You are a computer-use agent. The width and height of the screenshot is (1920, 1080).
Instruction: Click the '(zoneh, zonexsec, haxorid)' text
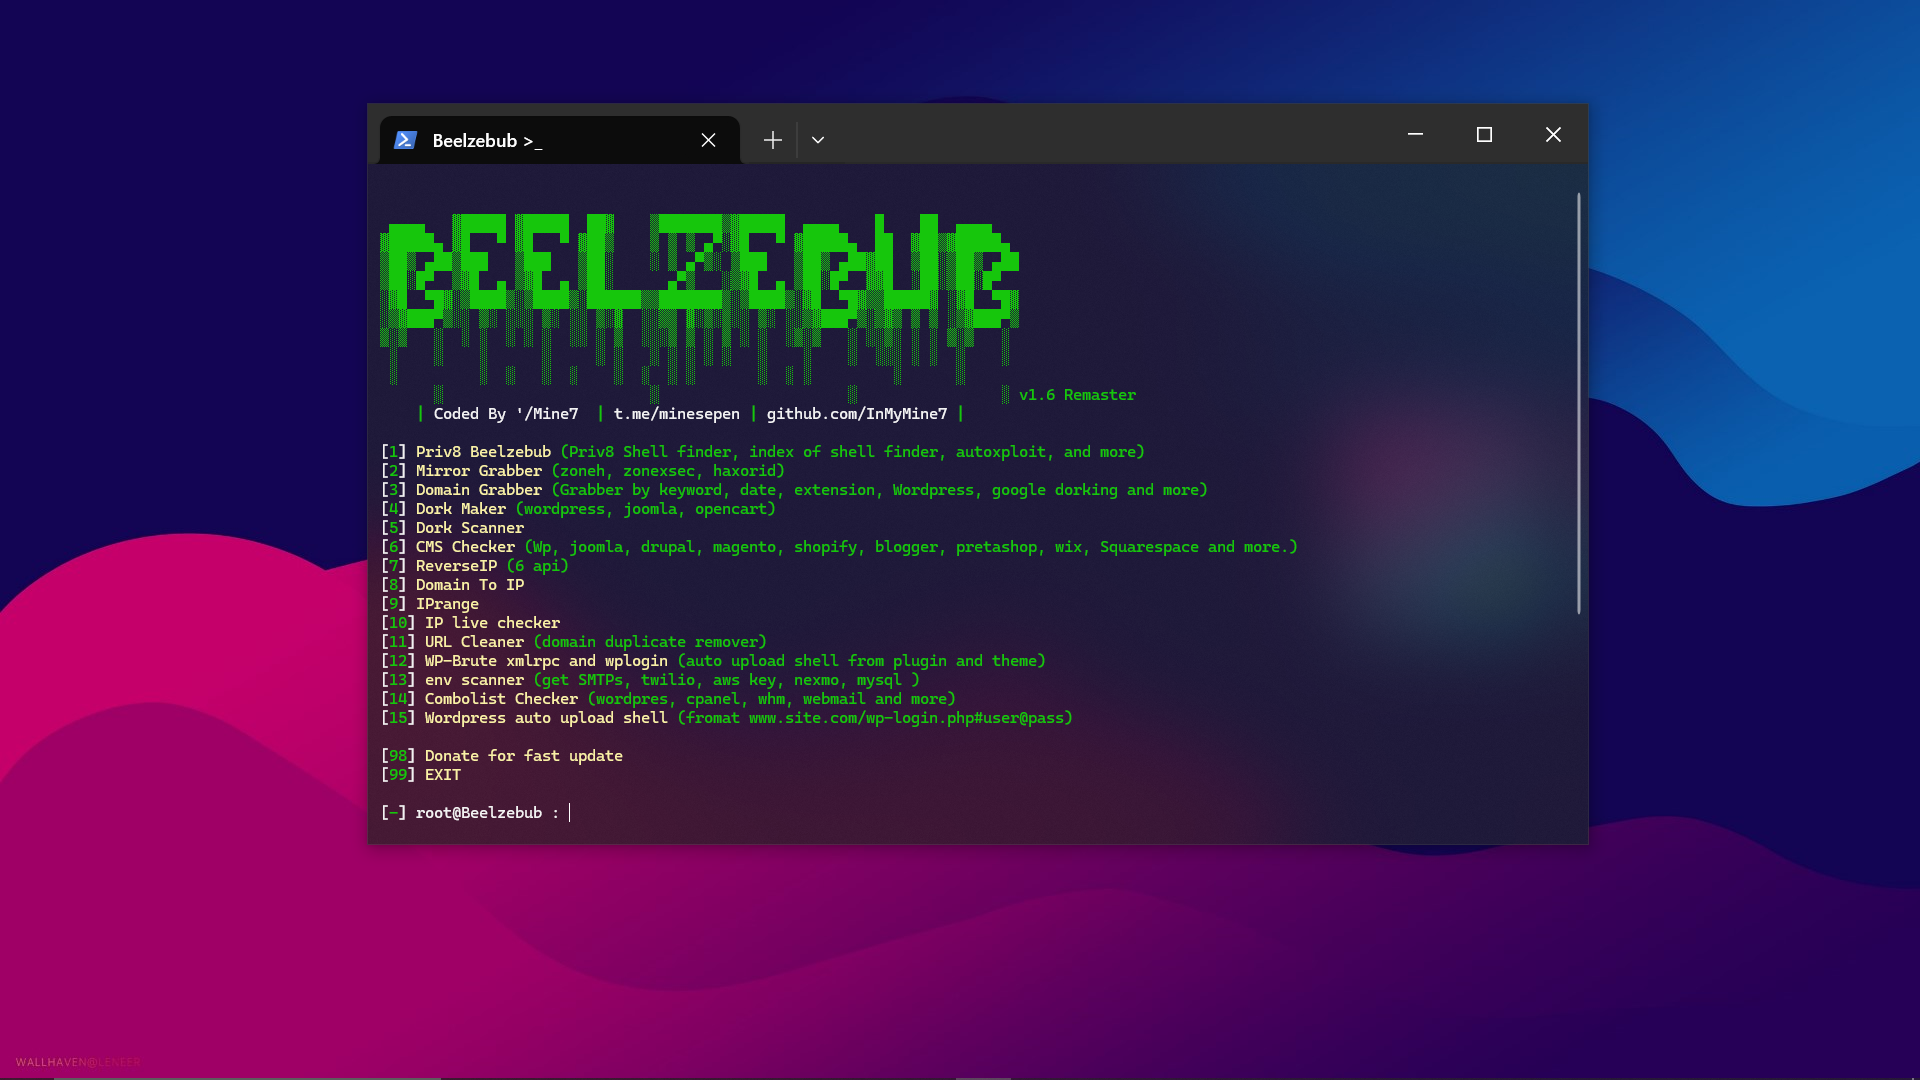click(x=668, y=471)
